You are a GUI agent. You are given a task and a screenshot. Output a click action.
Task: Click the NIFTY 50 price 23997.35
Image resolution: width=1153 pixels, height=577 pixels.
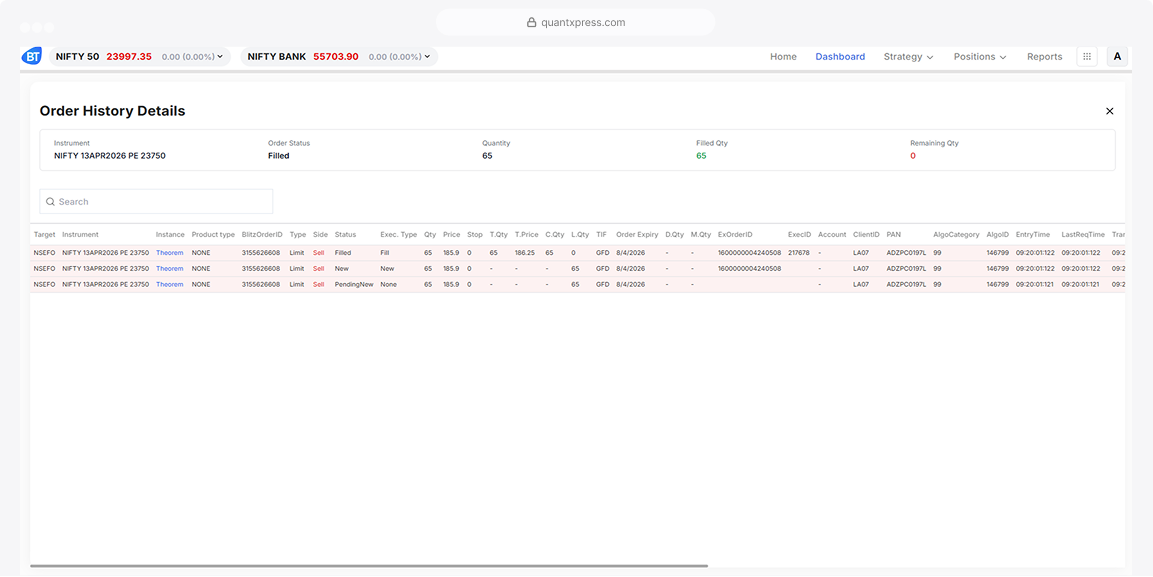point(129,57)
